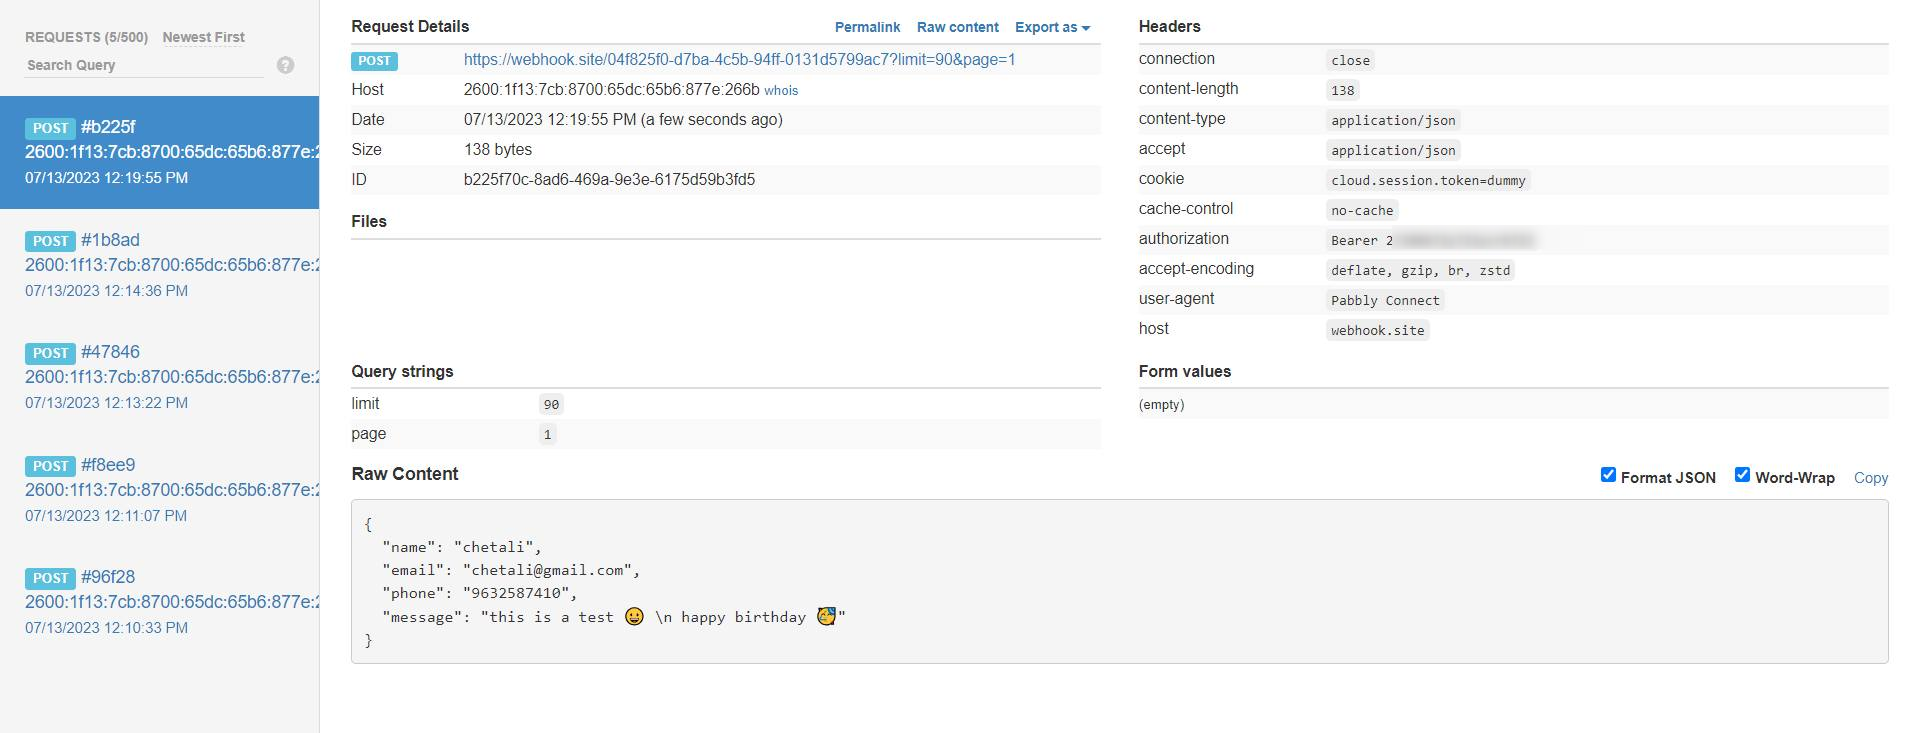Toggle the Format JSON checkbox
Screen dimensions: 1918x733
click(1608, 475)
